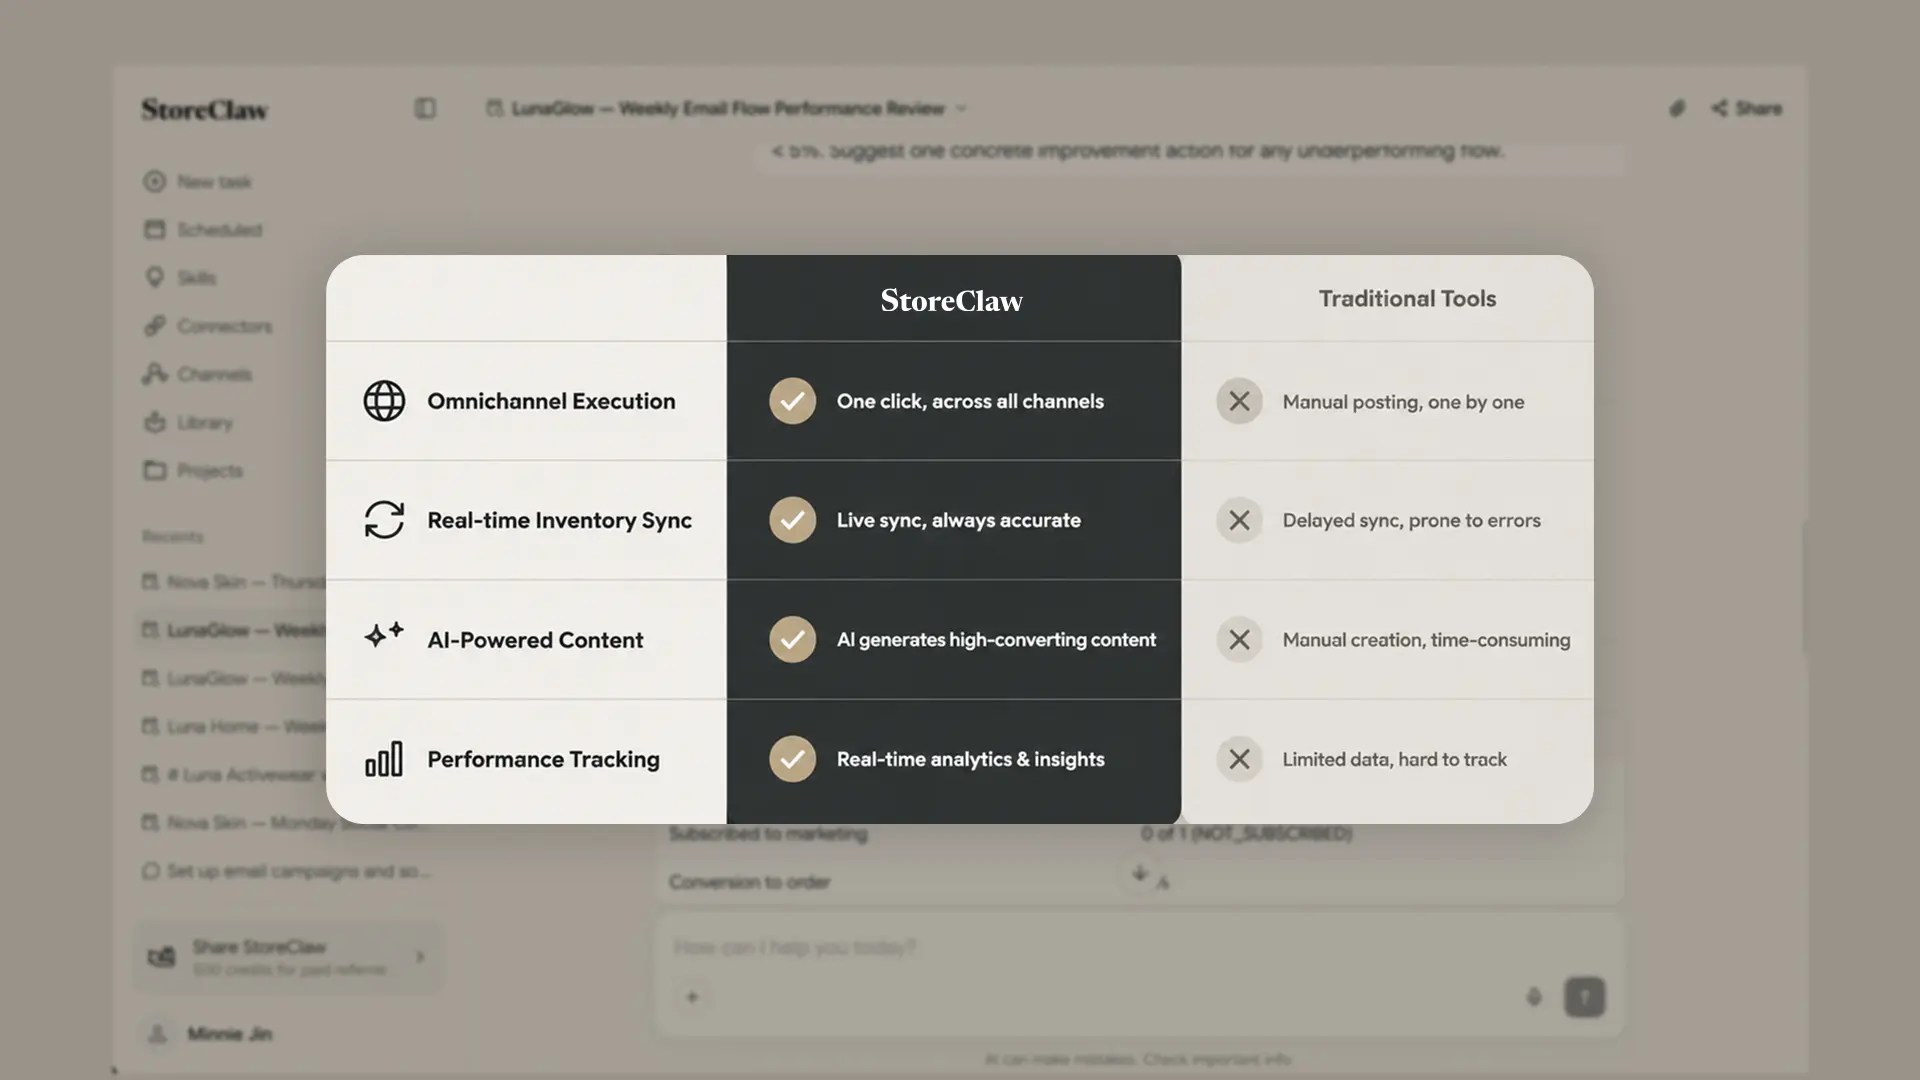
Task: Open the 'Luna Home — Weekly' recent task
Action: tap(233, 726)
